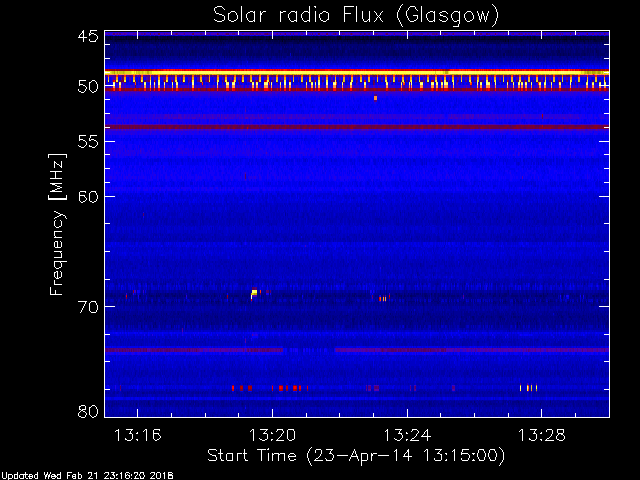The image size is (640, 480).
Task: Click the 50 frequency tick label
Action: click(88, 87)
